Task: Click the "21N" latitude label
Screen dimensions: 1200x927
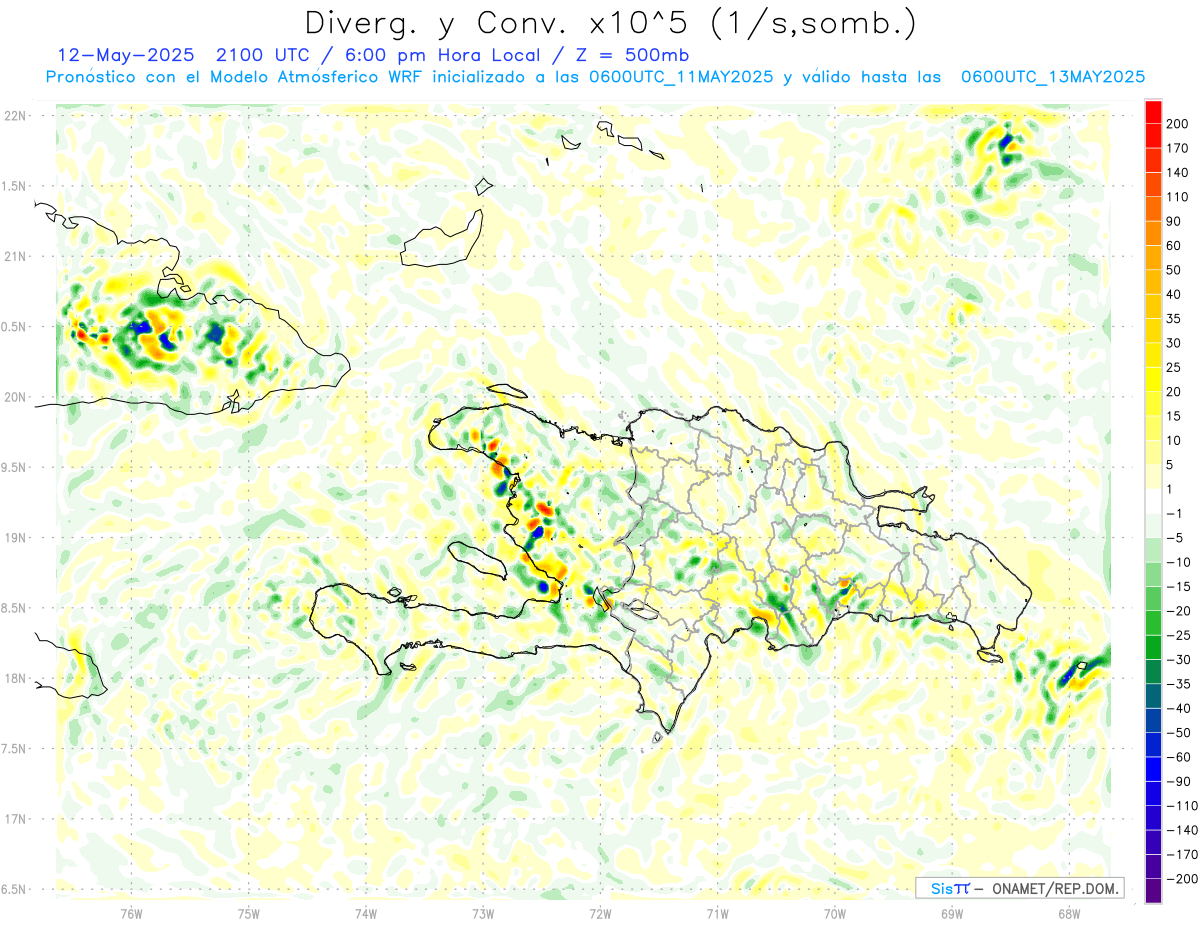Action: coord(16,256)
